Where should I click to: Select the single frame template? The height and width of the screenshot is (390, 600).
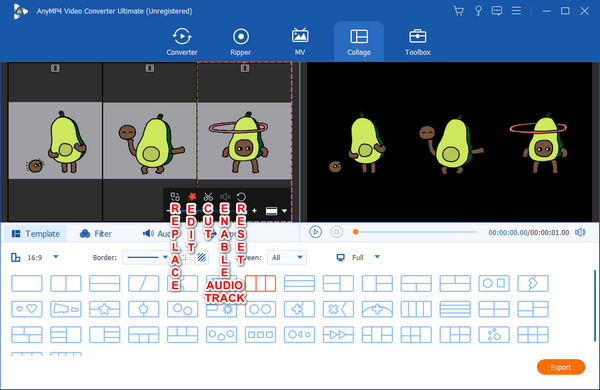tap(27, 283)
